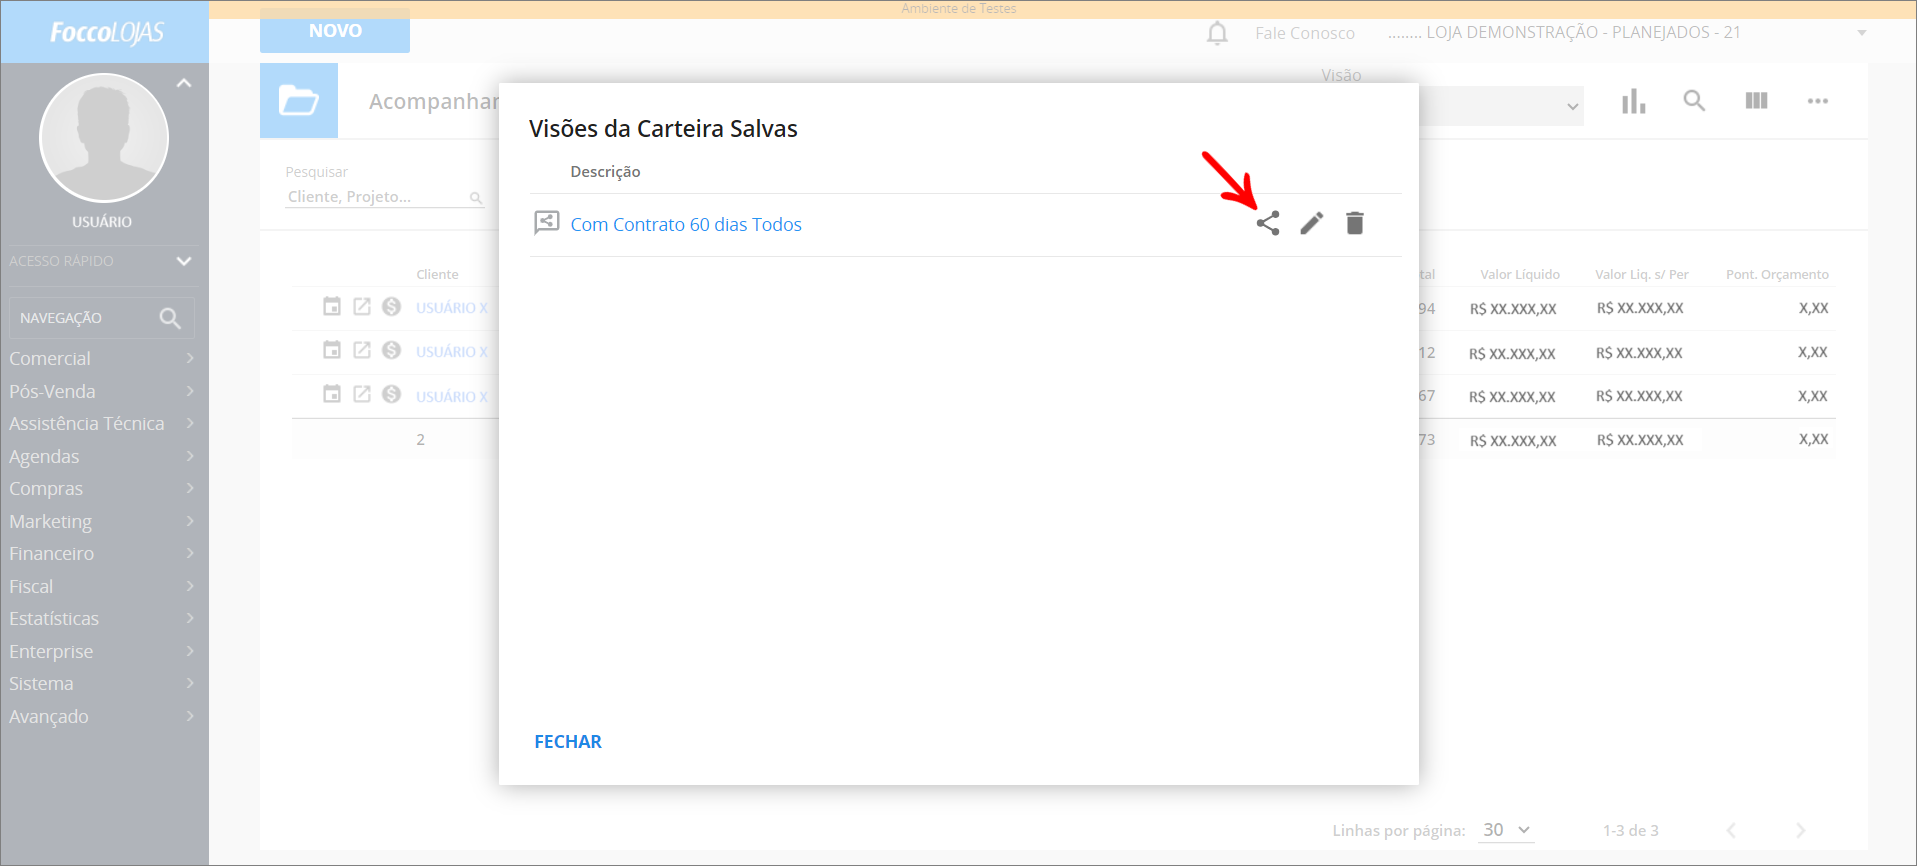Screen dimensions: 1917x866
Task: Click the columns layout icon
Action: pyautogui.click(x=1757, y=101)
